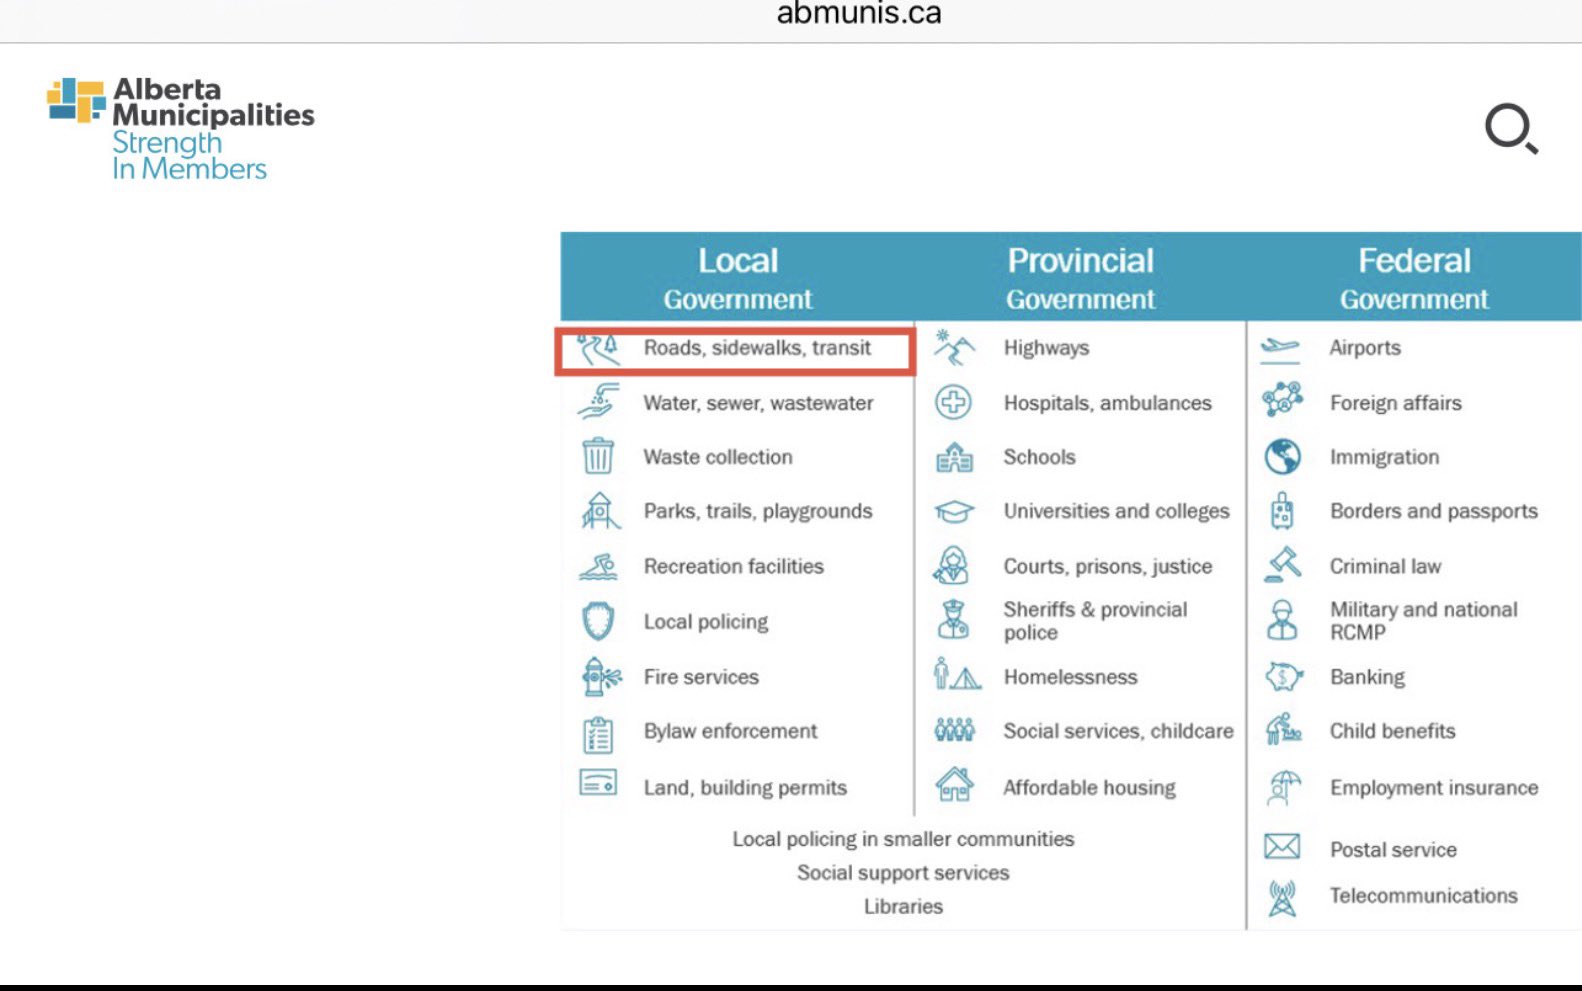Click the antenna tower icon beside Telecommunications

1282,898
